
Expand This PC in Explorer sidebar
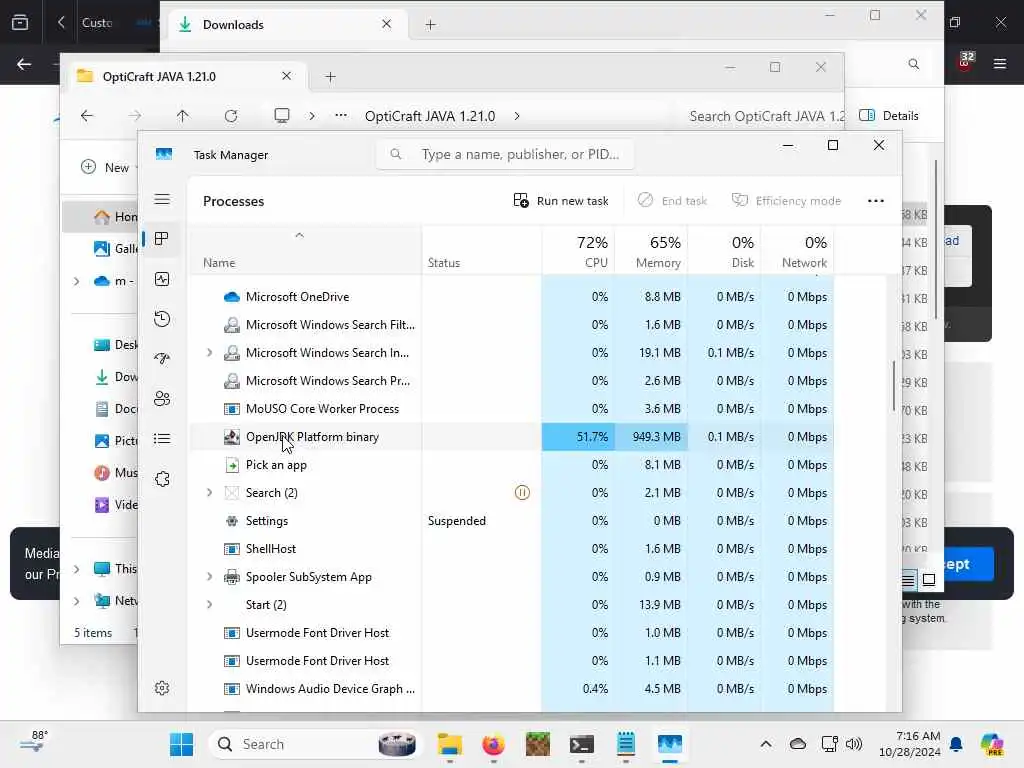pos(76,569)
